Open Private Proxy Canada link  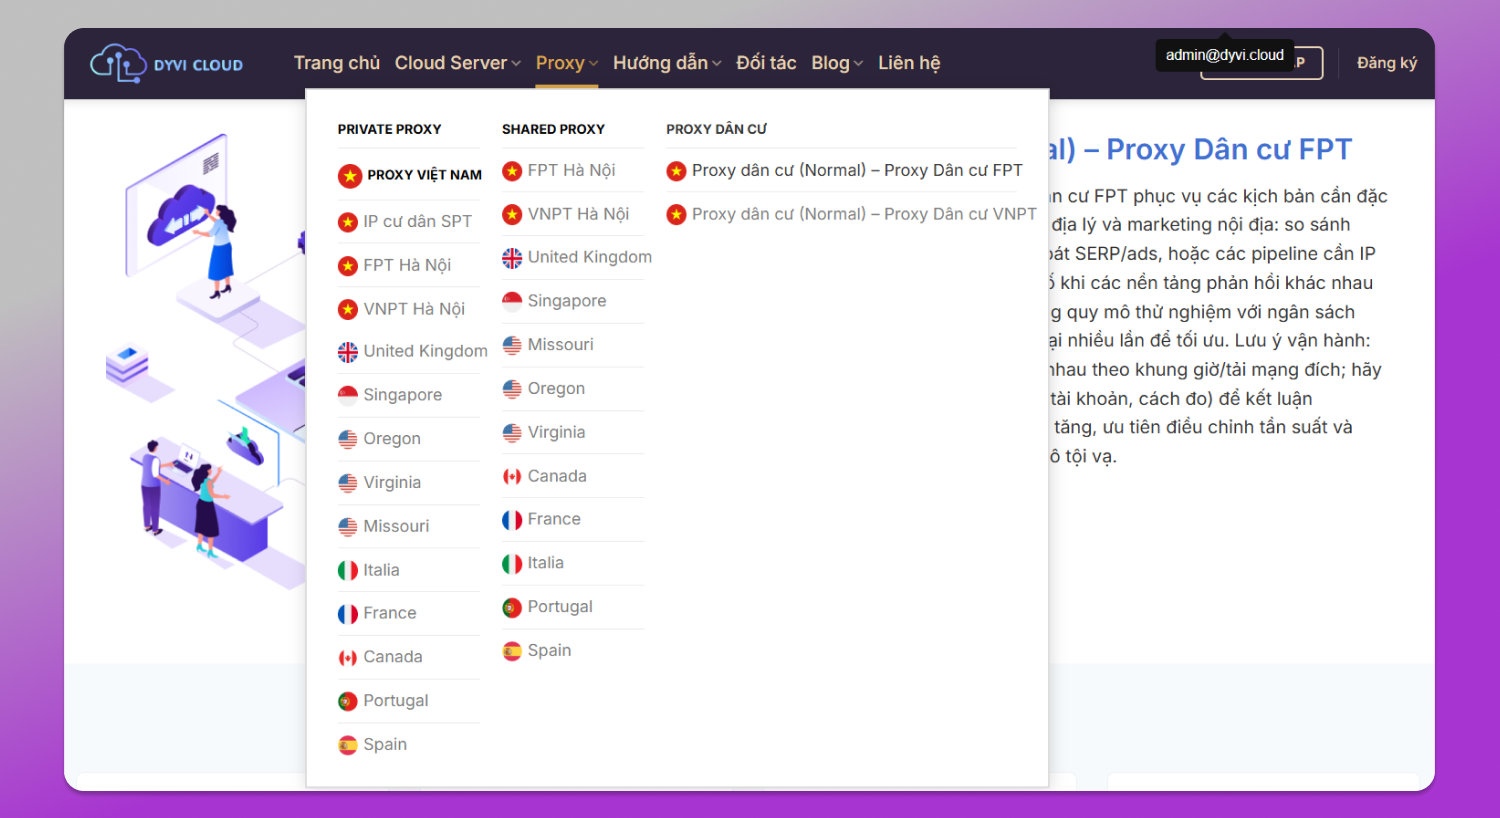pos(393,657)
